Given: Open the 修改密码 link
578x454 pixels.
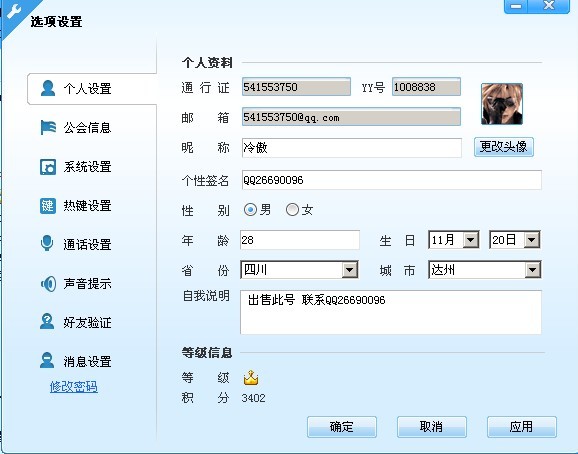Looking at the screenshot, I should coord(74,387).
